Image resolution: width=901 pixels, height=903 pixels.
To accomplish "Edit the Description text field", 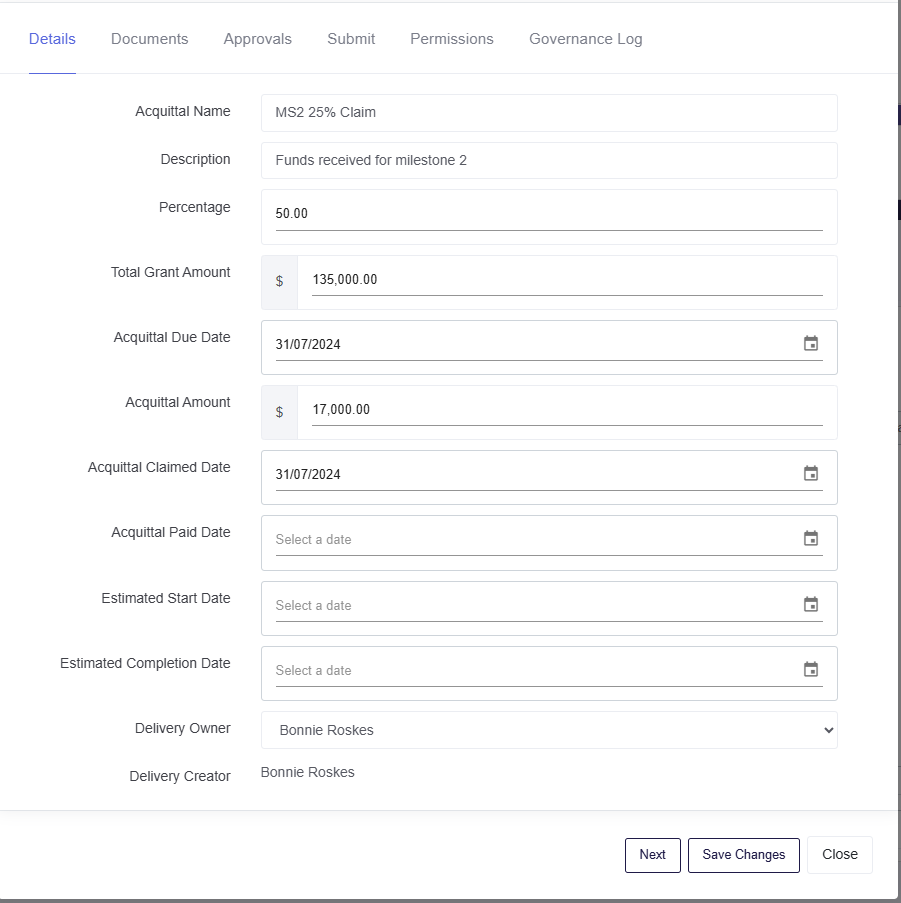I will click(549, 161).
